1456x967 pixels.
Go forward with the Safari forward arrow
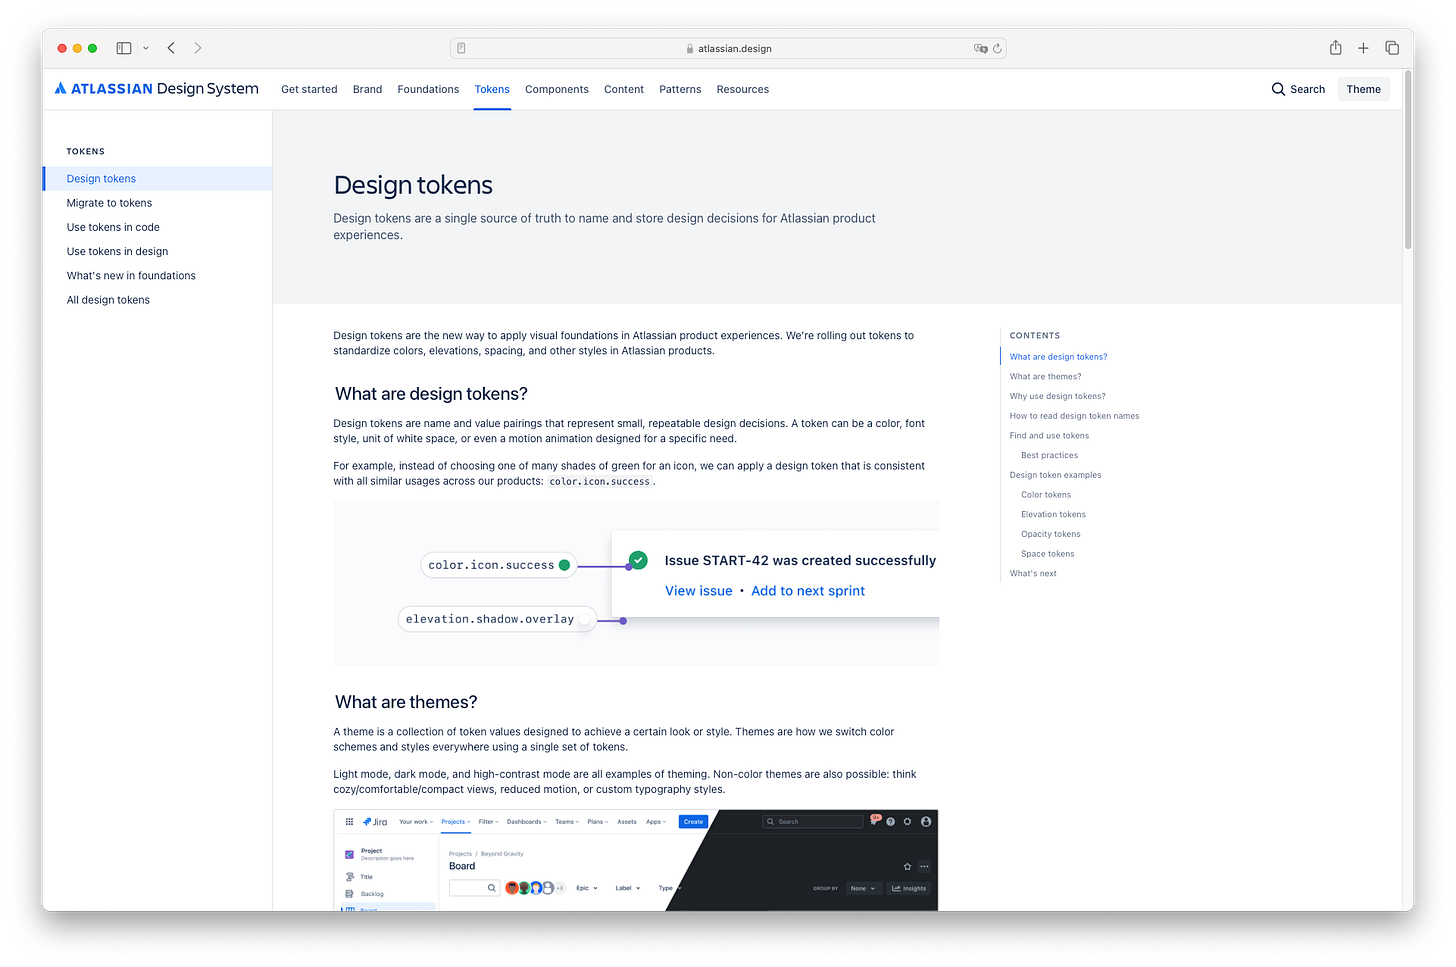[198, 48]
